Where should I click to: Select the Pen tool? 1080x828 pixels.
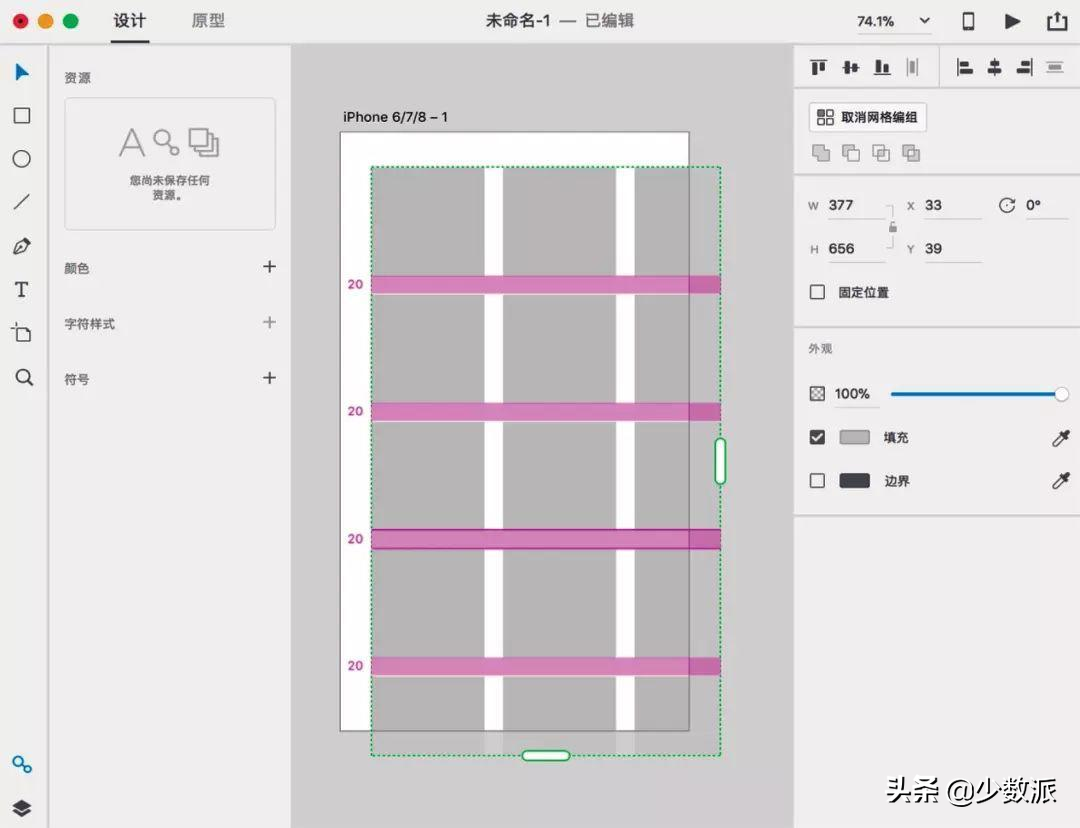pos(22,246)
